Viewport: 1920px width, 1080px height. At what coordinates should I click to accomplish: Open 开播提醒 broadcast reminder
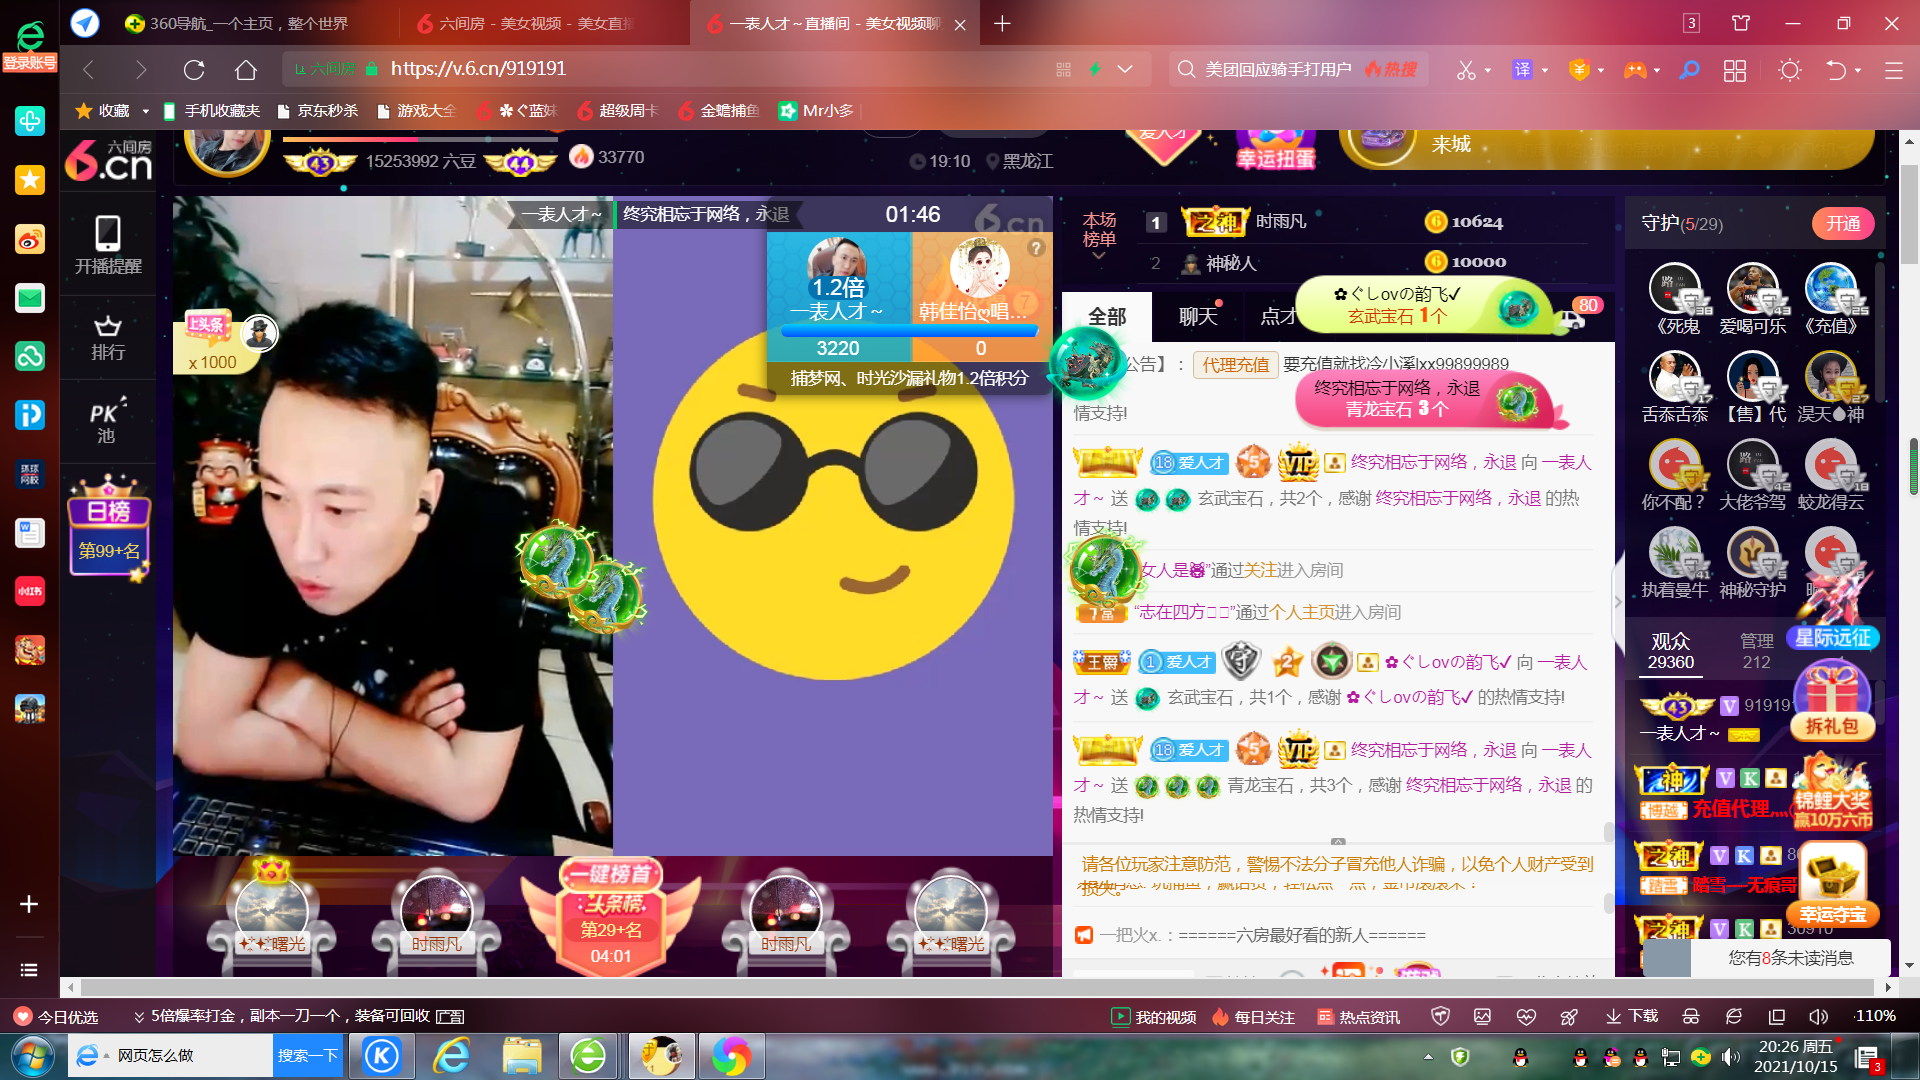pyautogui.click(x=108, y=245)
